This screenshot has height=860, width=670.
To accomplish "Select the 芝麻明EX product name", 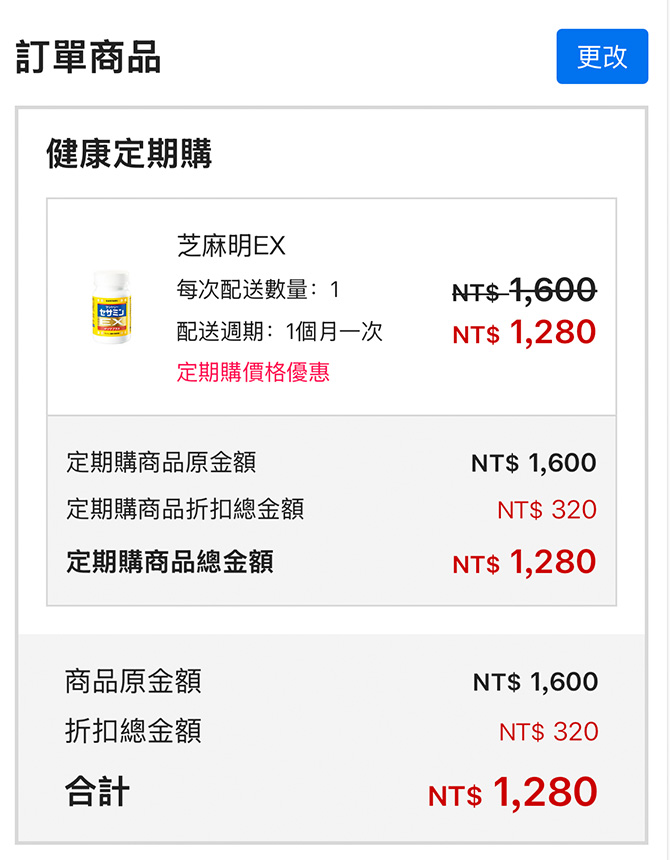I will (x=231, y=246).
